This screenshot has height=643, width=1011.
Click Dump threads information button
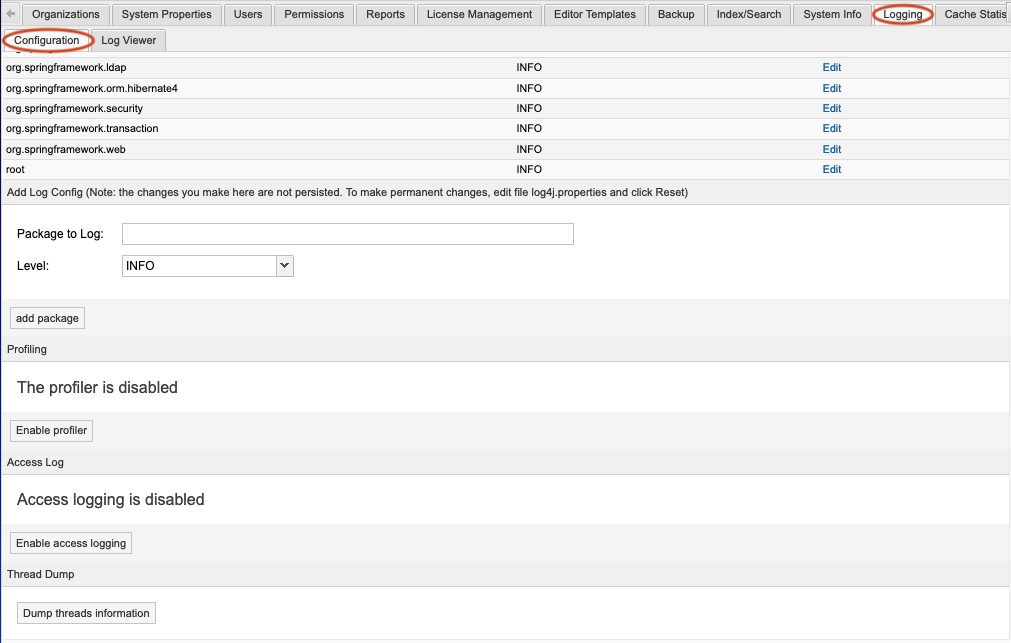86,613
